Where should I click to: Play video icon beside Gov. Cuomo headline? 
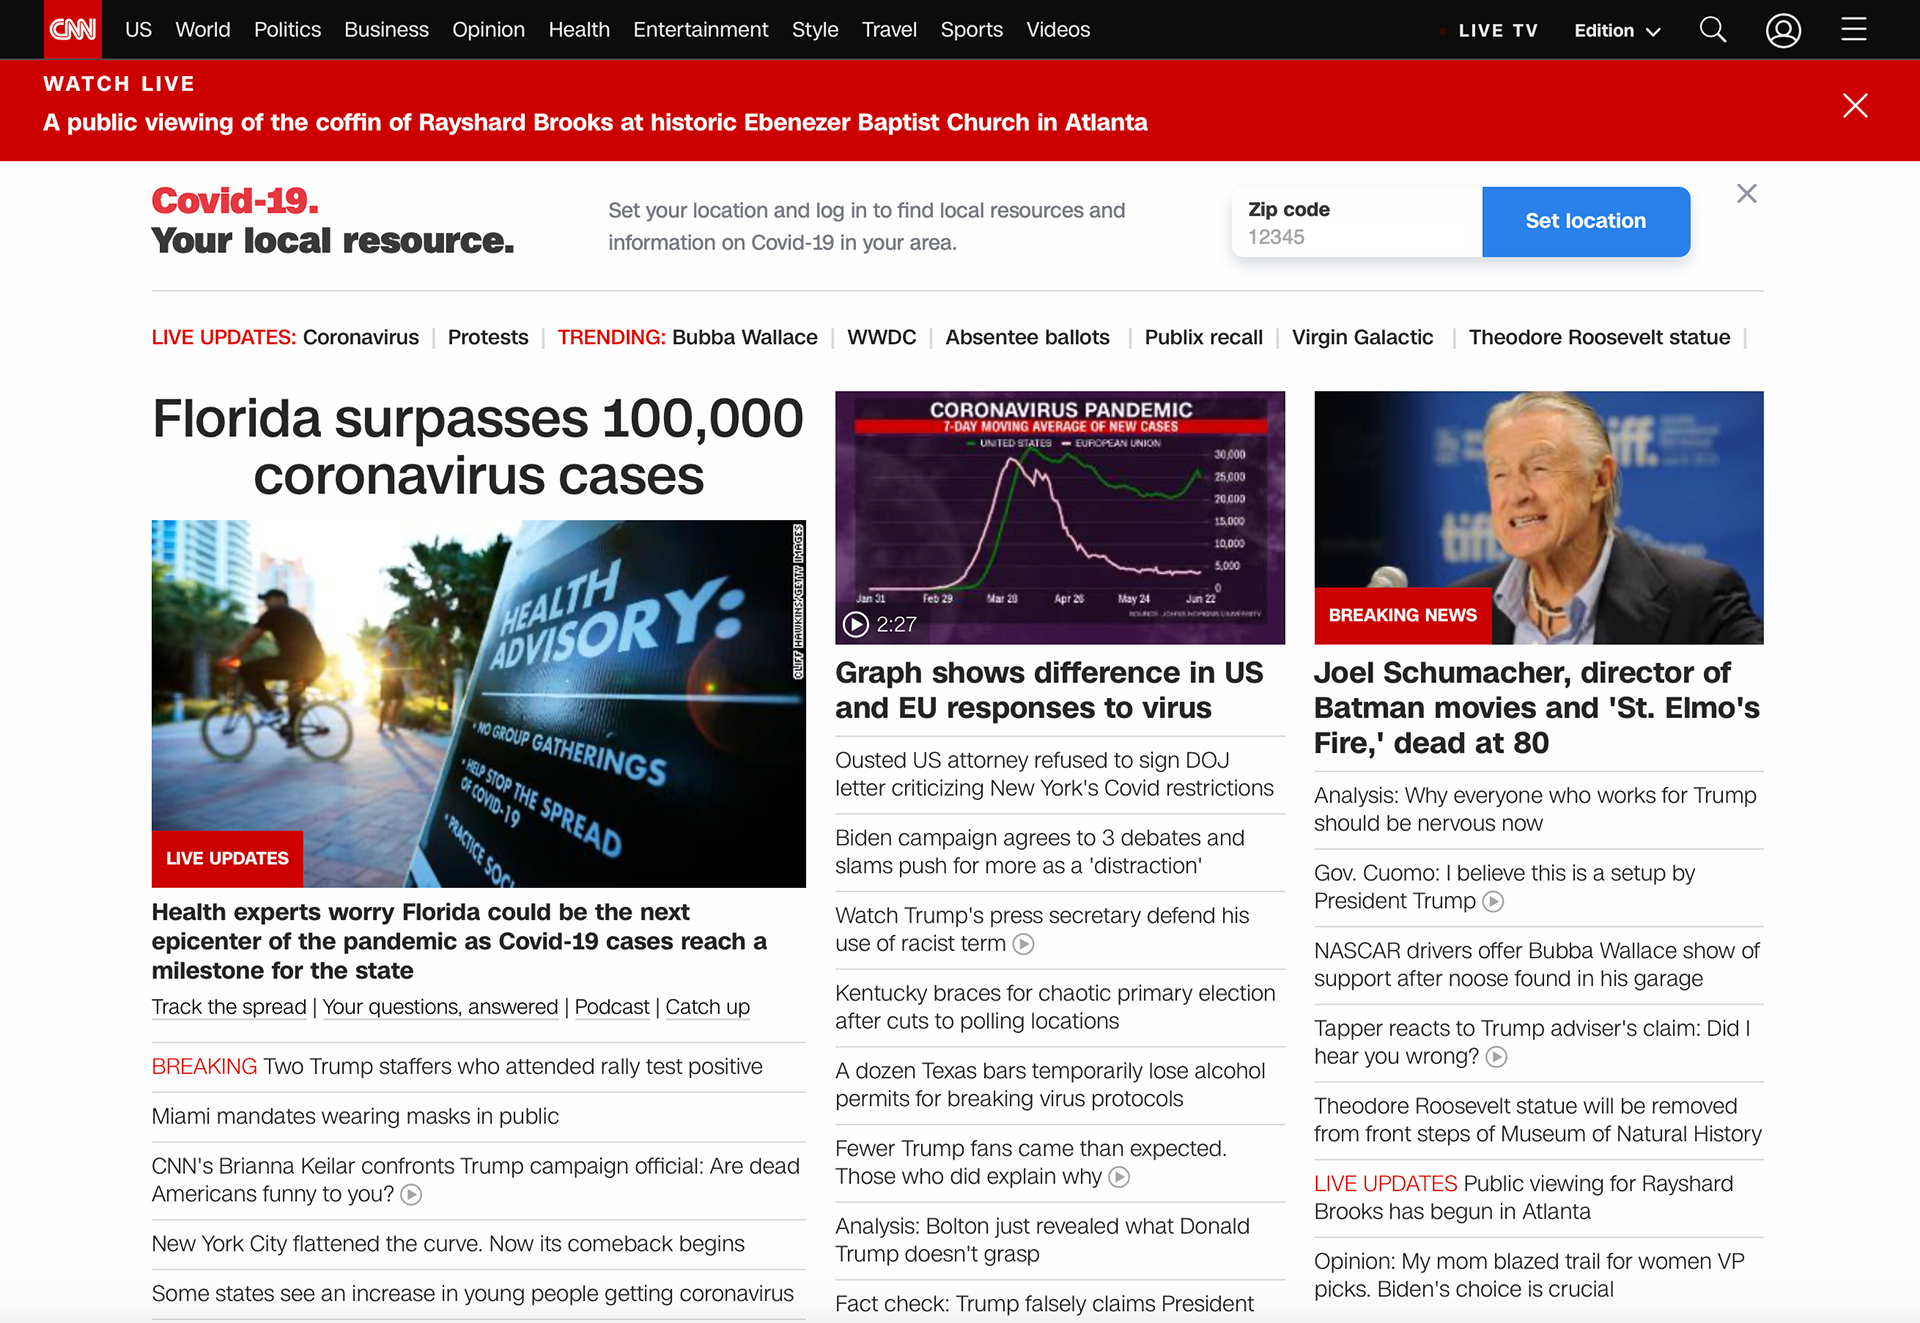point(1493,902)
